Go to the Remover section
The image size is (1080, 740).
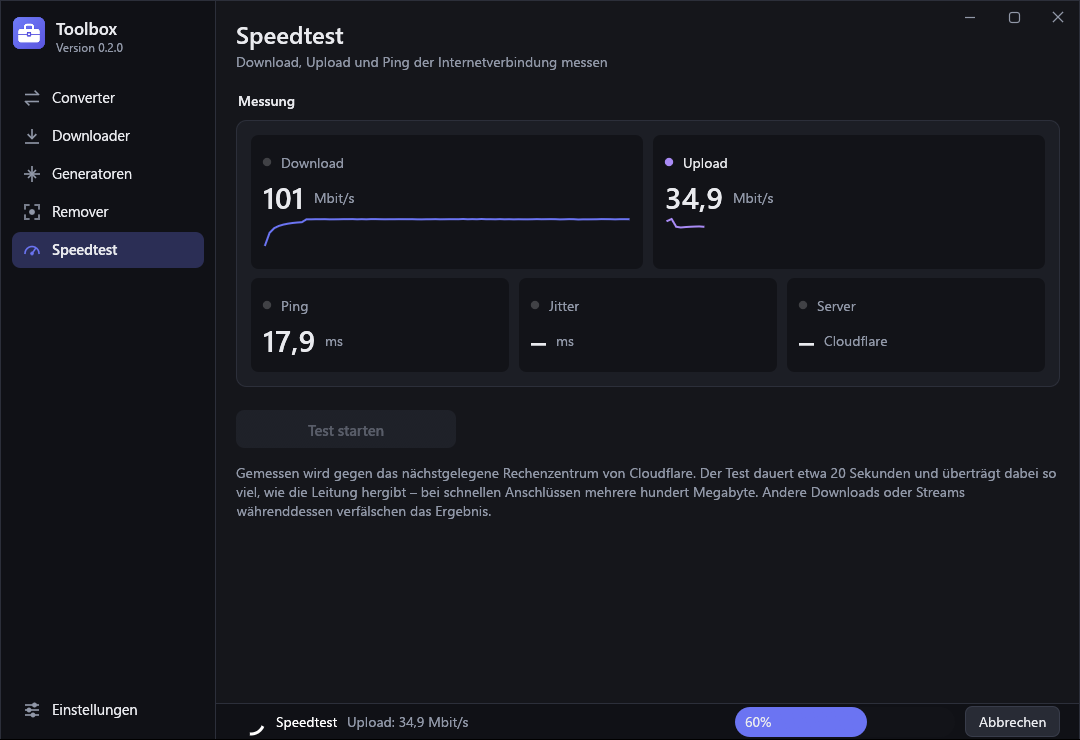click(108, 212)
